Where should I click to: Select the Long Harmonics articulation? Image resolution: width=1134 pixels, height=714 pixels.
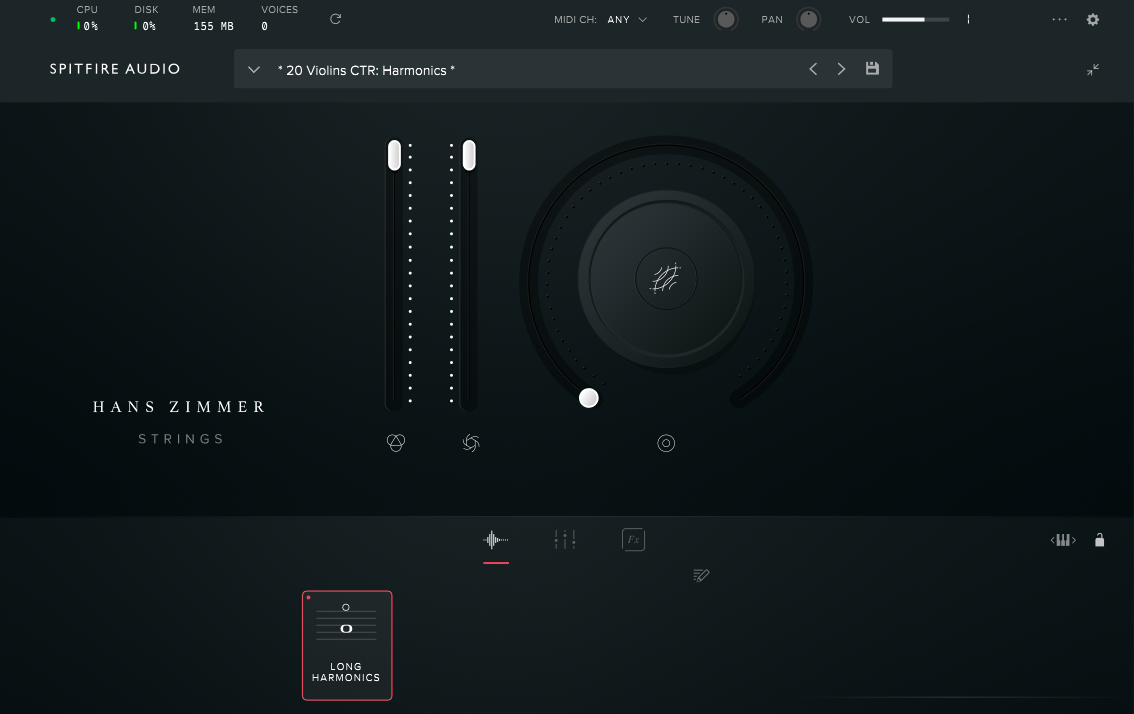347,645
